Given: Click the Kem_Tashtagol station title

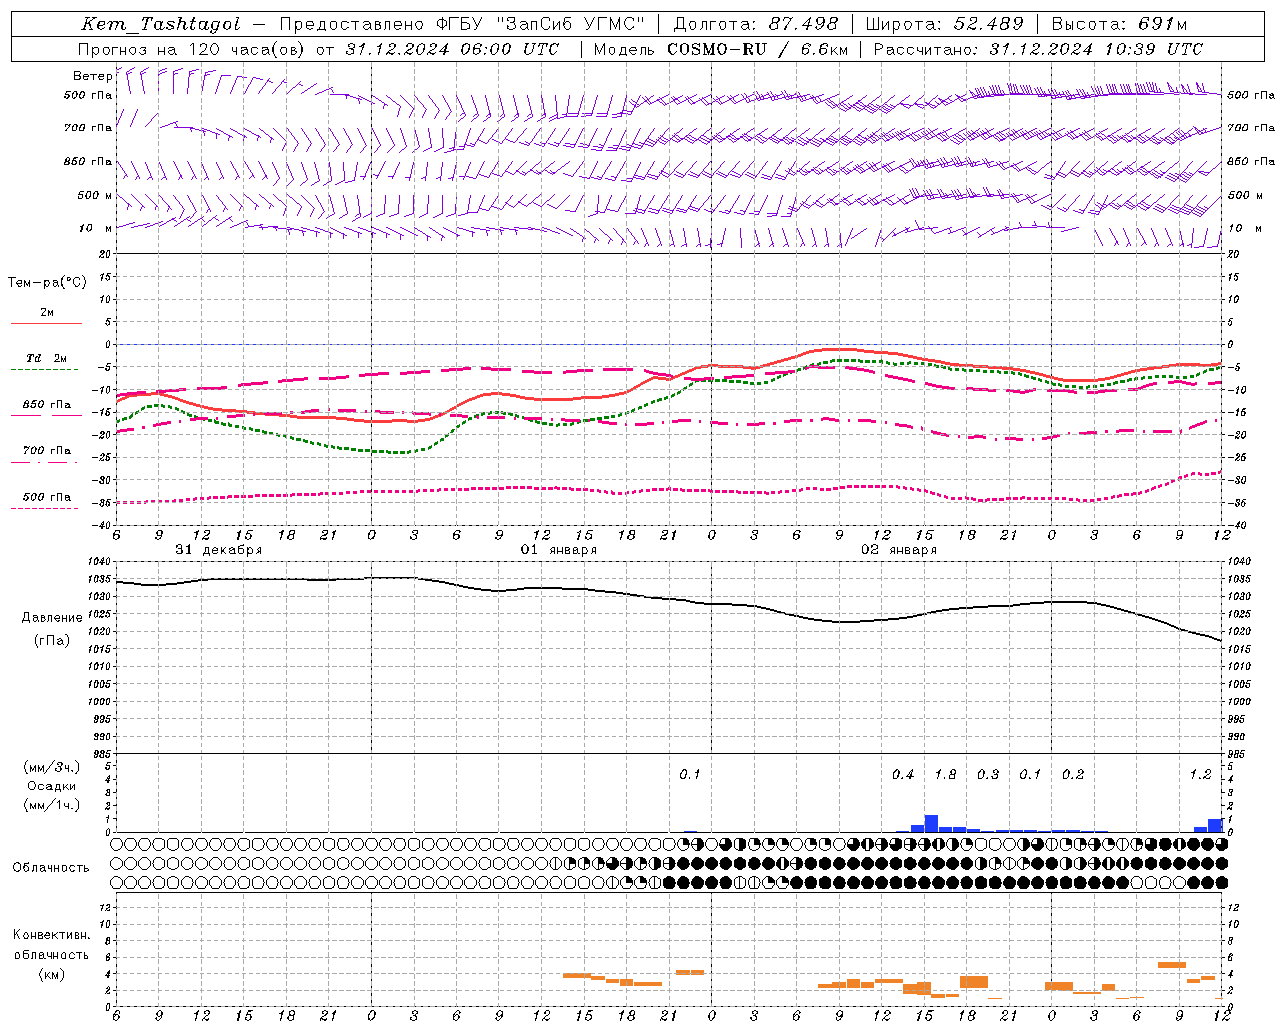Looking at the screenshot, I should 161,24.
